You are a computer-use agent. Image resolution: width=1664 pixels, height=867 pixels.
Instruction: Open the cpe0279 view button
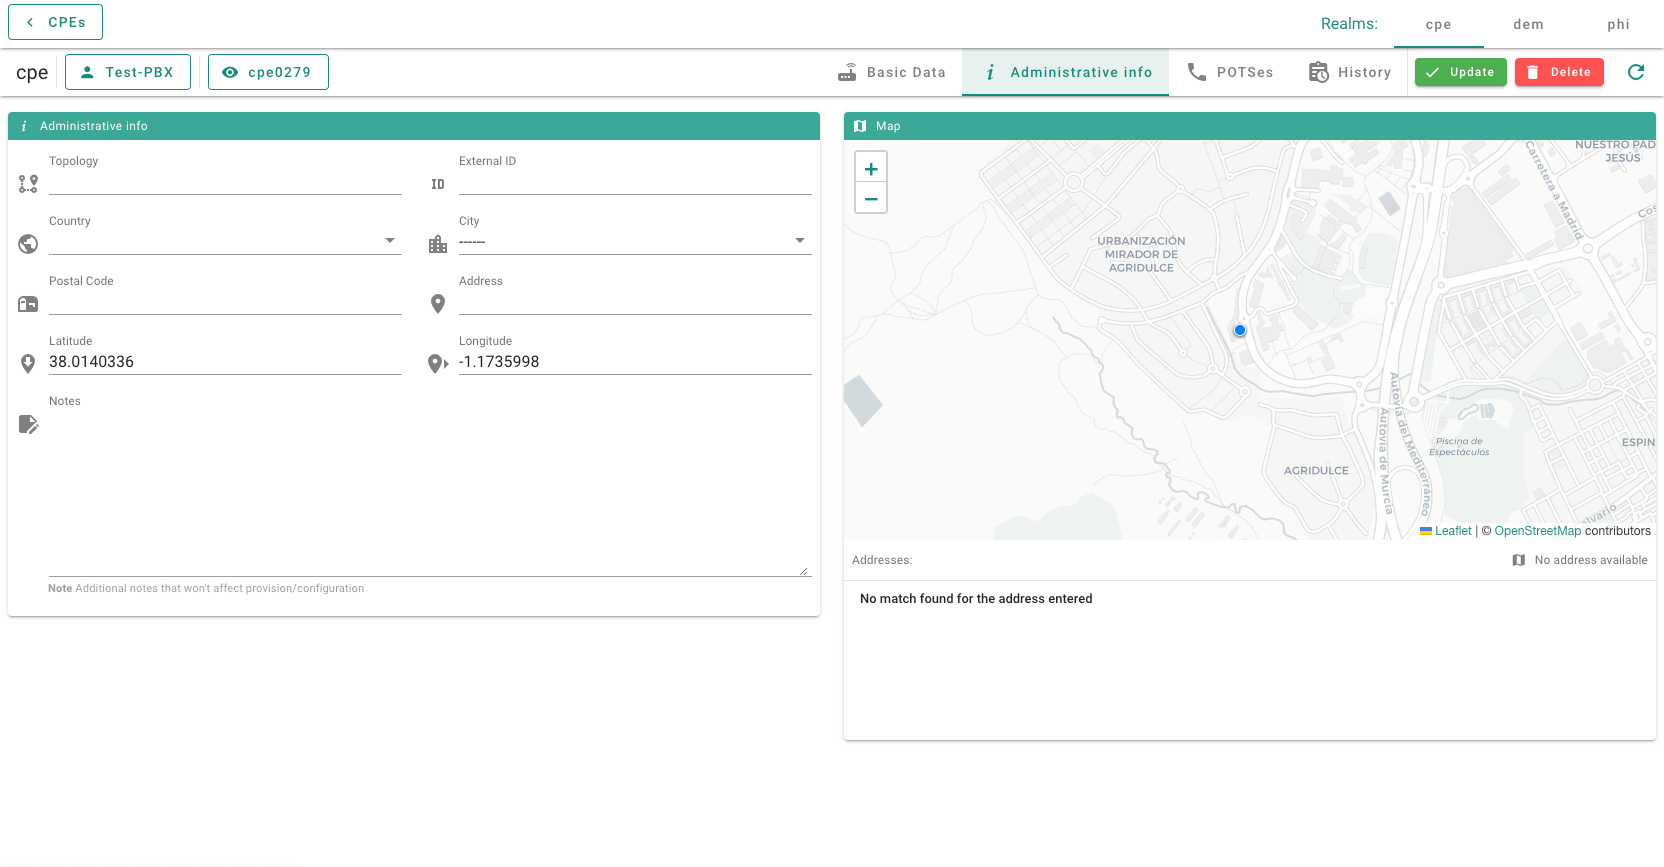point(268,72)
